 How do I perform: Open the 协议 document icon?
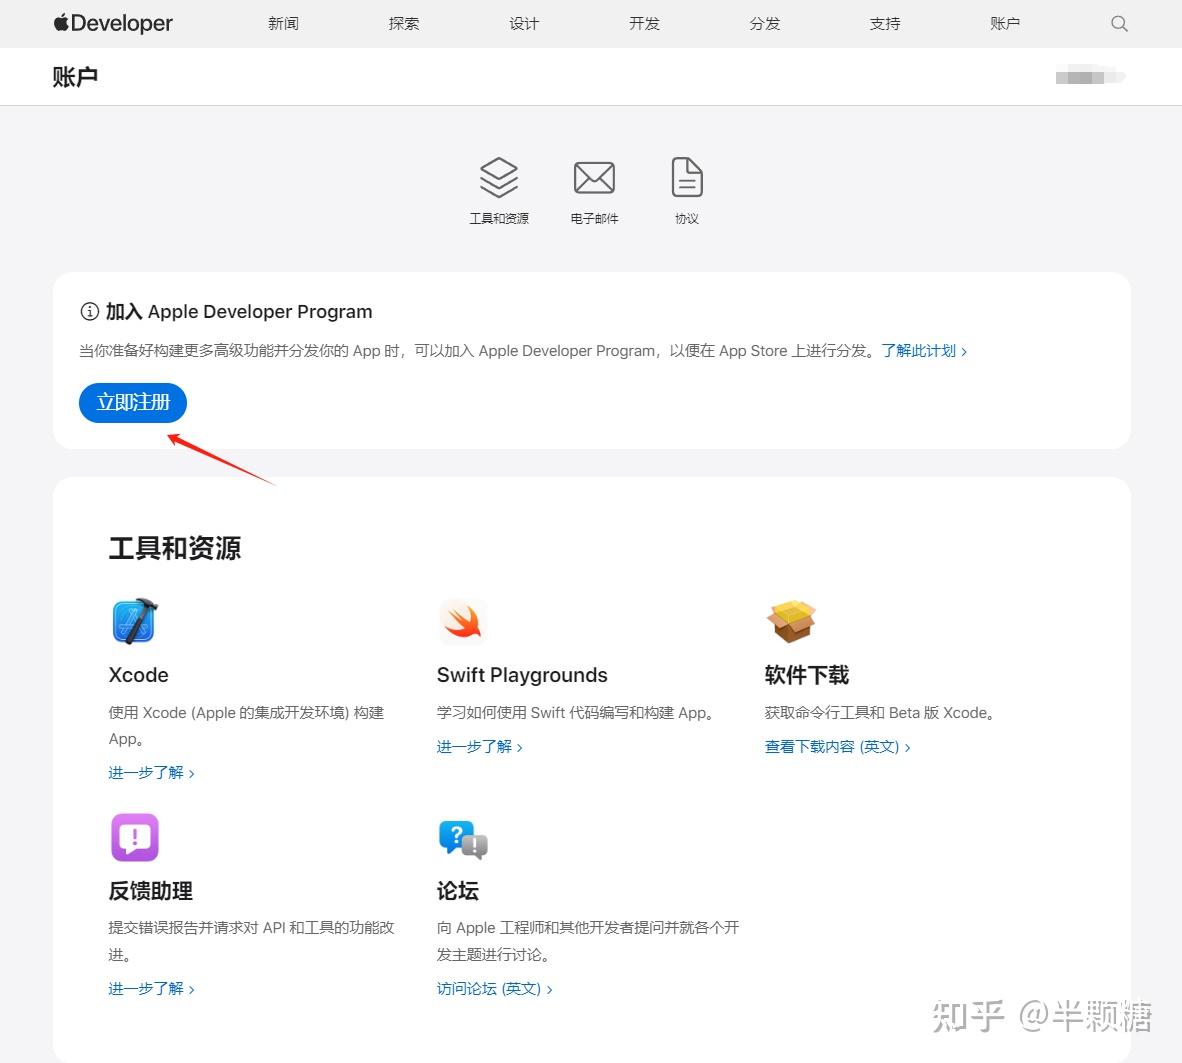coord(686,179)
